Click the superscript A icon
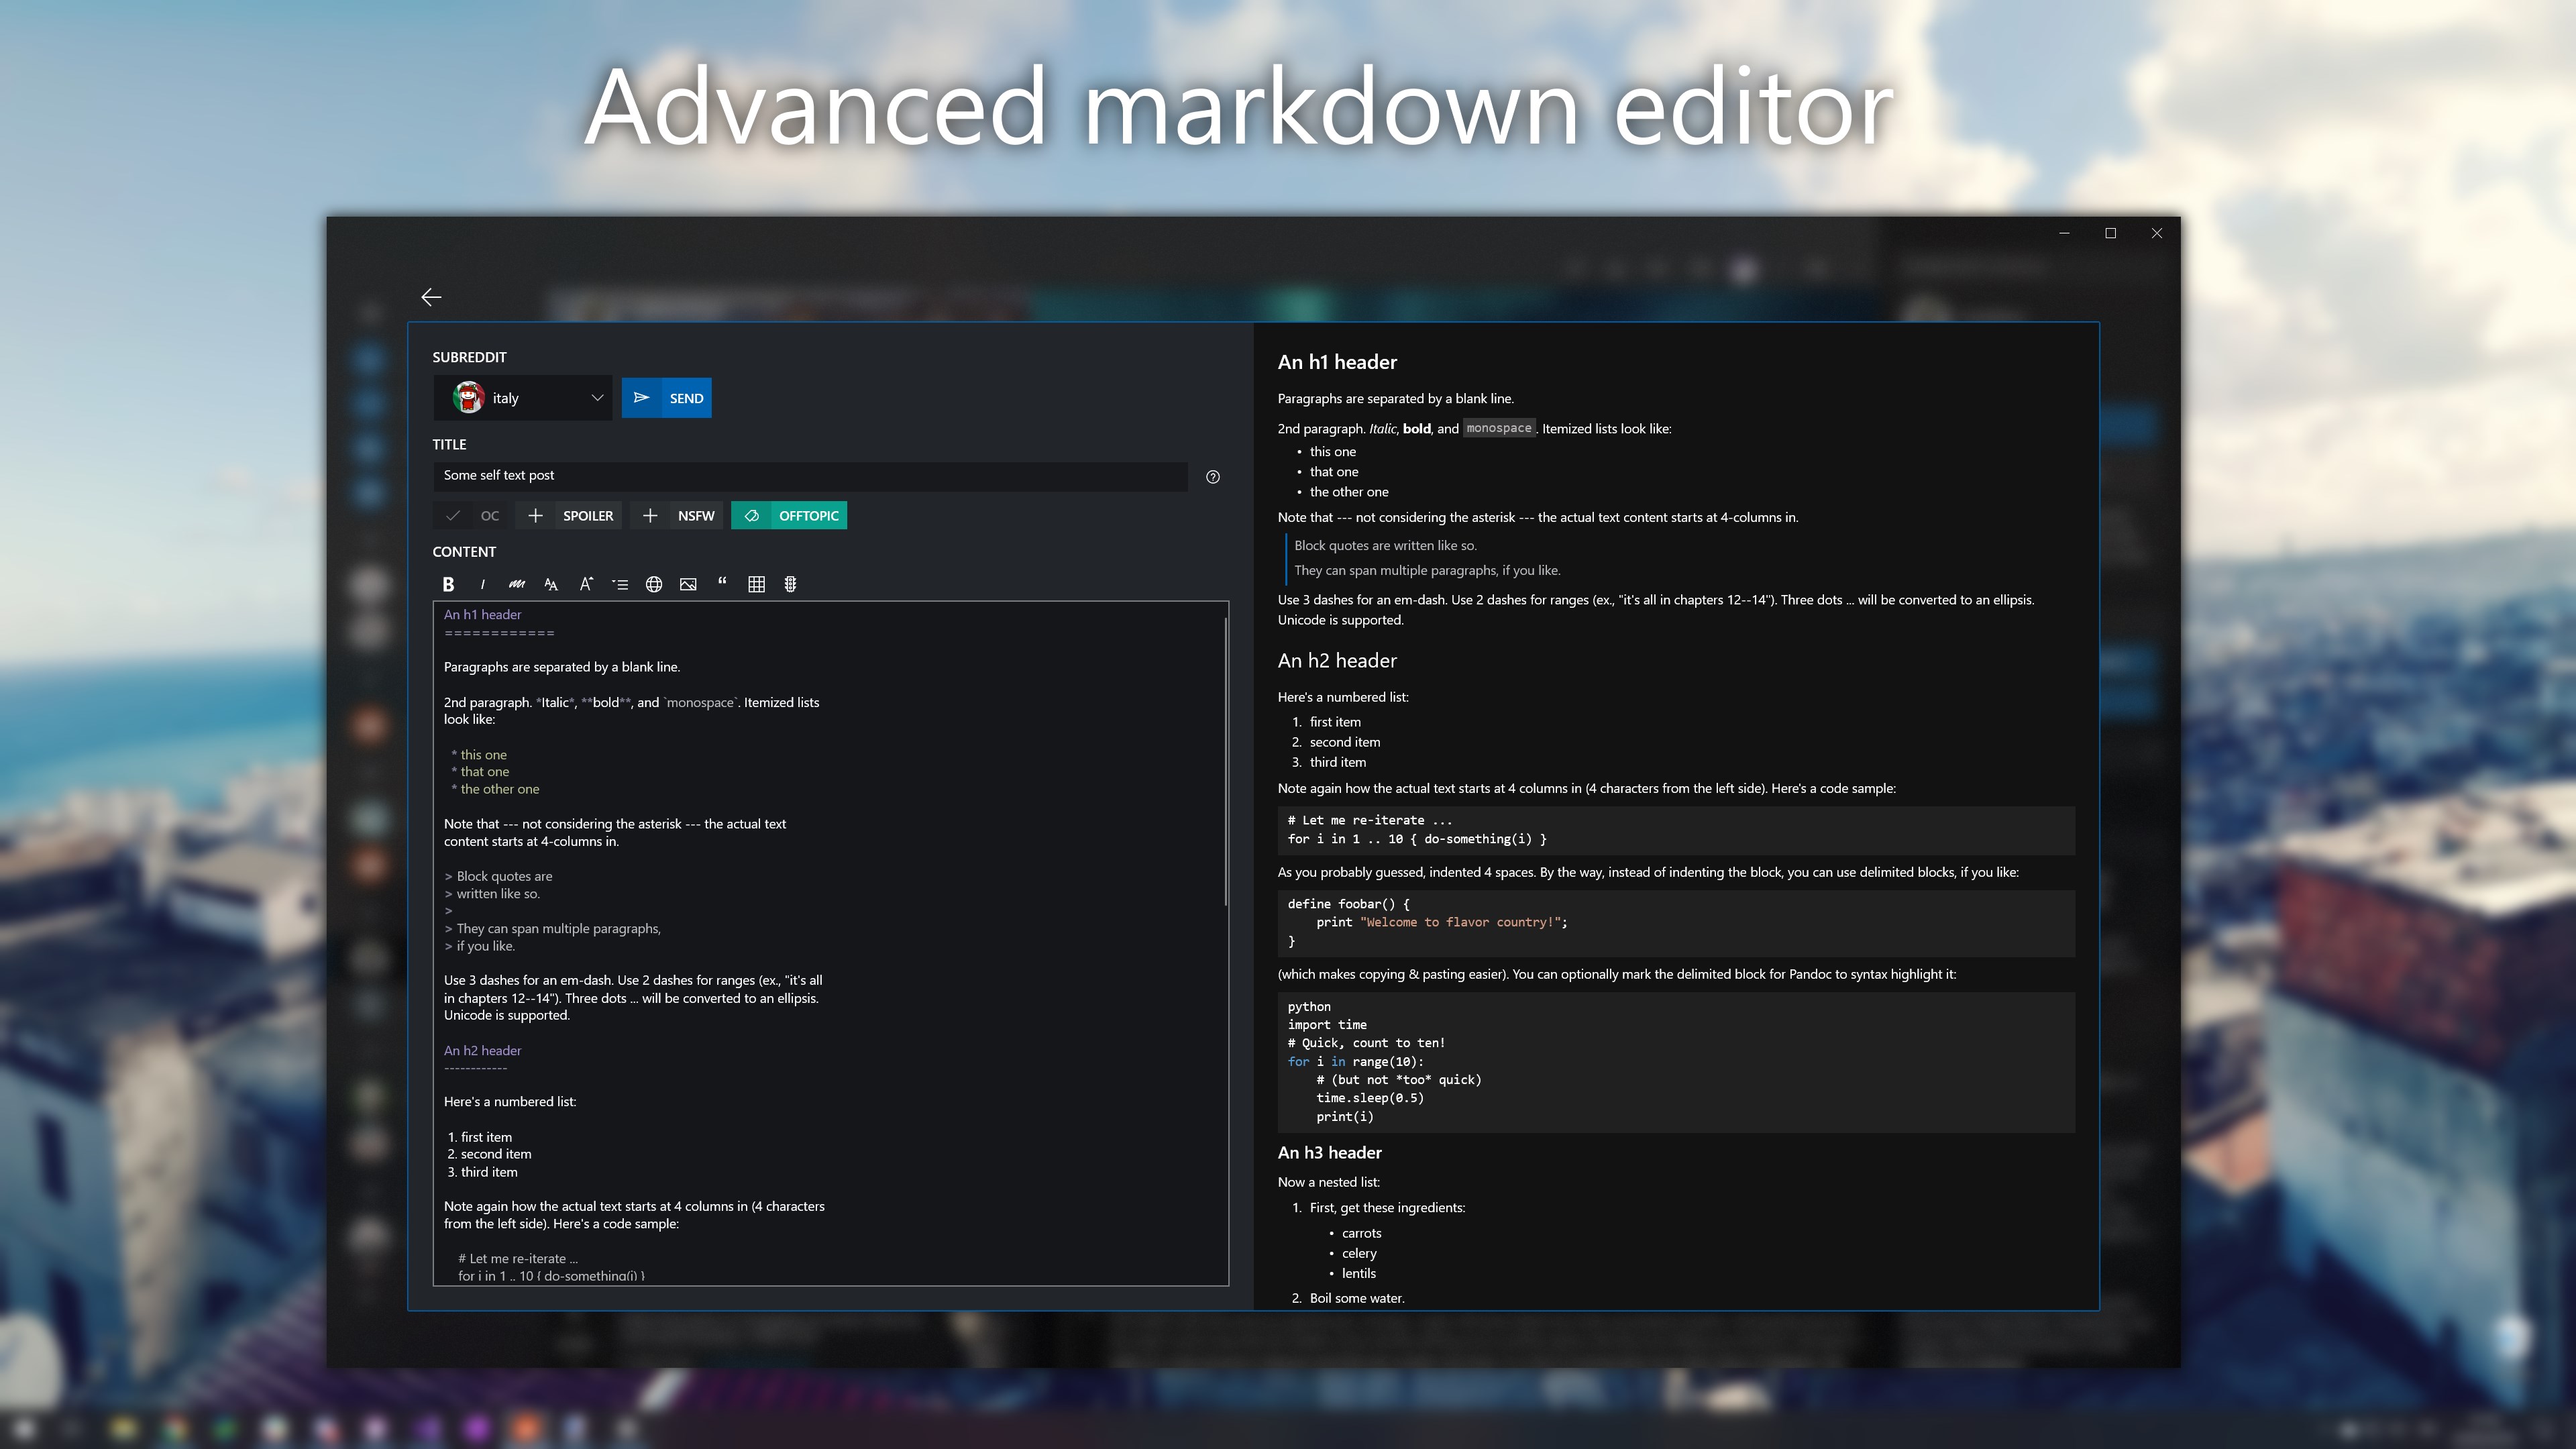 (x=586, y=584)
